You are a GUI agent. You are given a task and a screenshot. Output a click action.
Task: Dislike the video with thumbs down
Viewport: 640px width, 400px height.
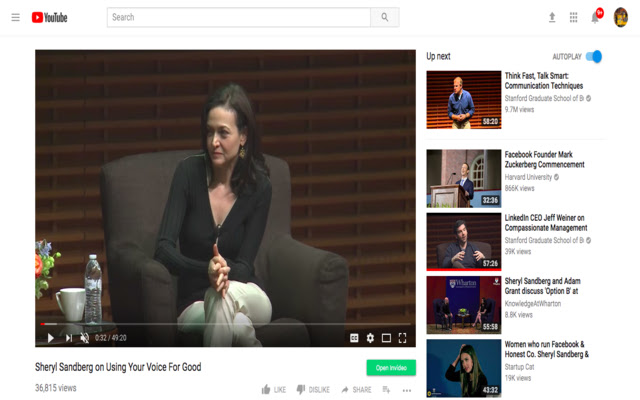pos(313,390)
